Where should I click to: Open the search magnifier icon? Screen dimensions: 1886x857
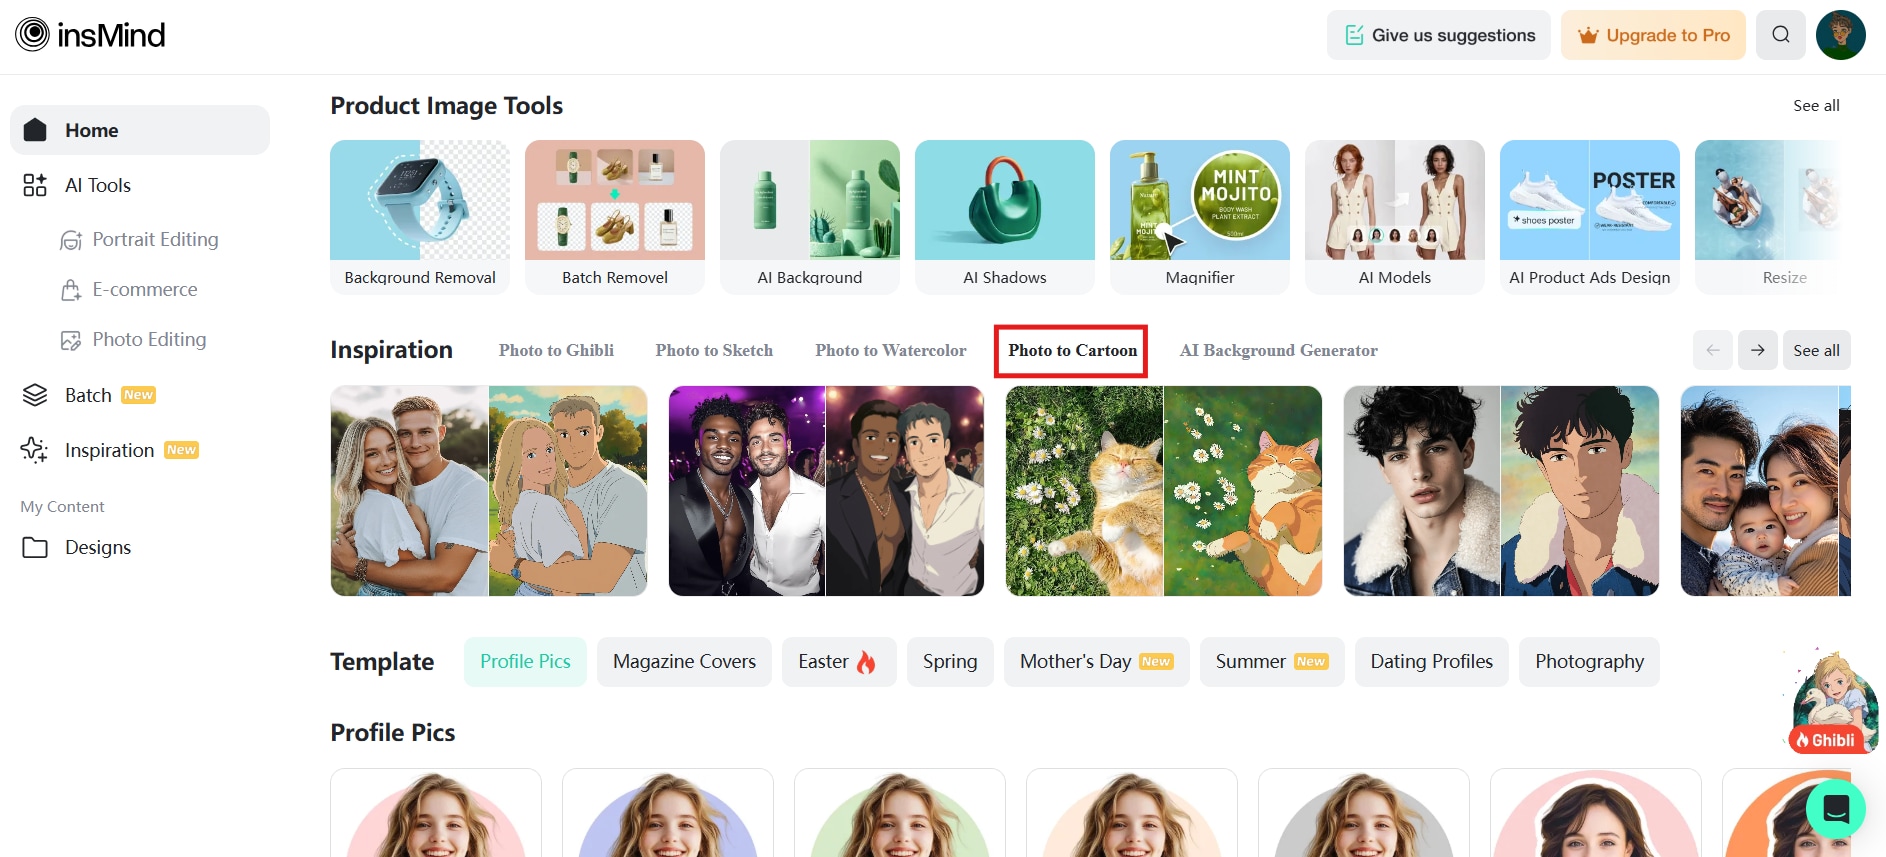tap(1781, 35)
